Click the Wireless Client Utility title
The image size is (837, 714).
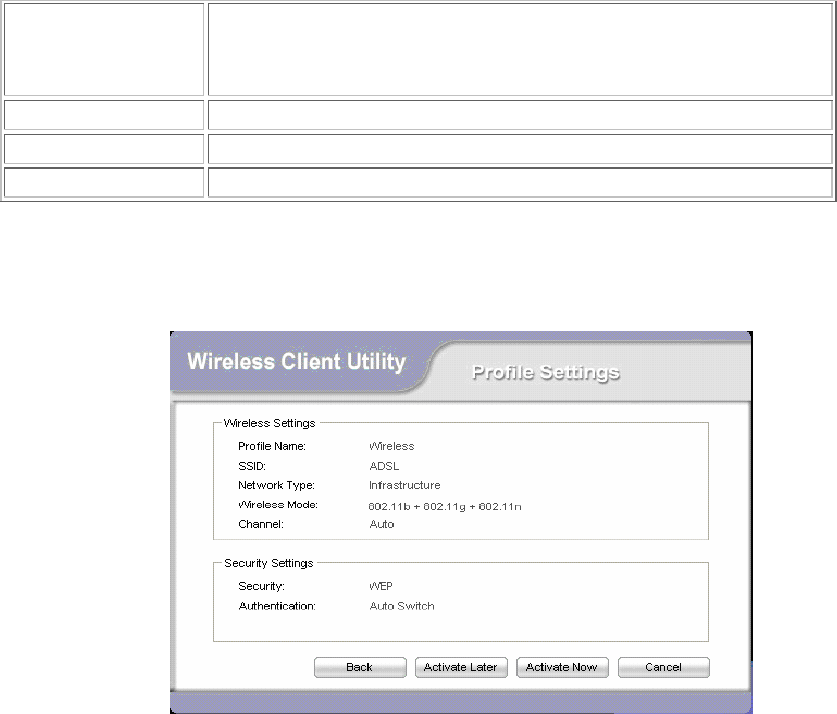[x=296, y=361]
